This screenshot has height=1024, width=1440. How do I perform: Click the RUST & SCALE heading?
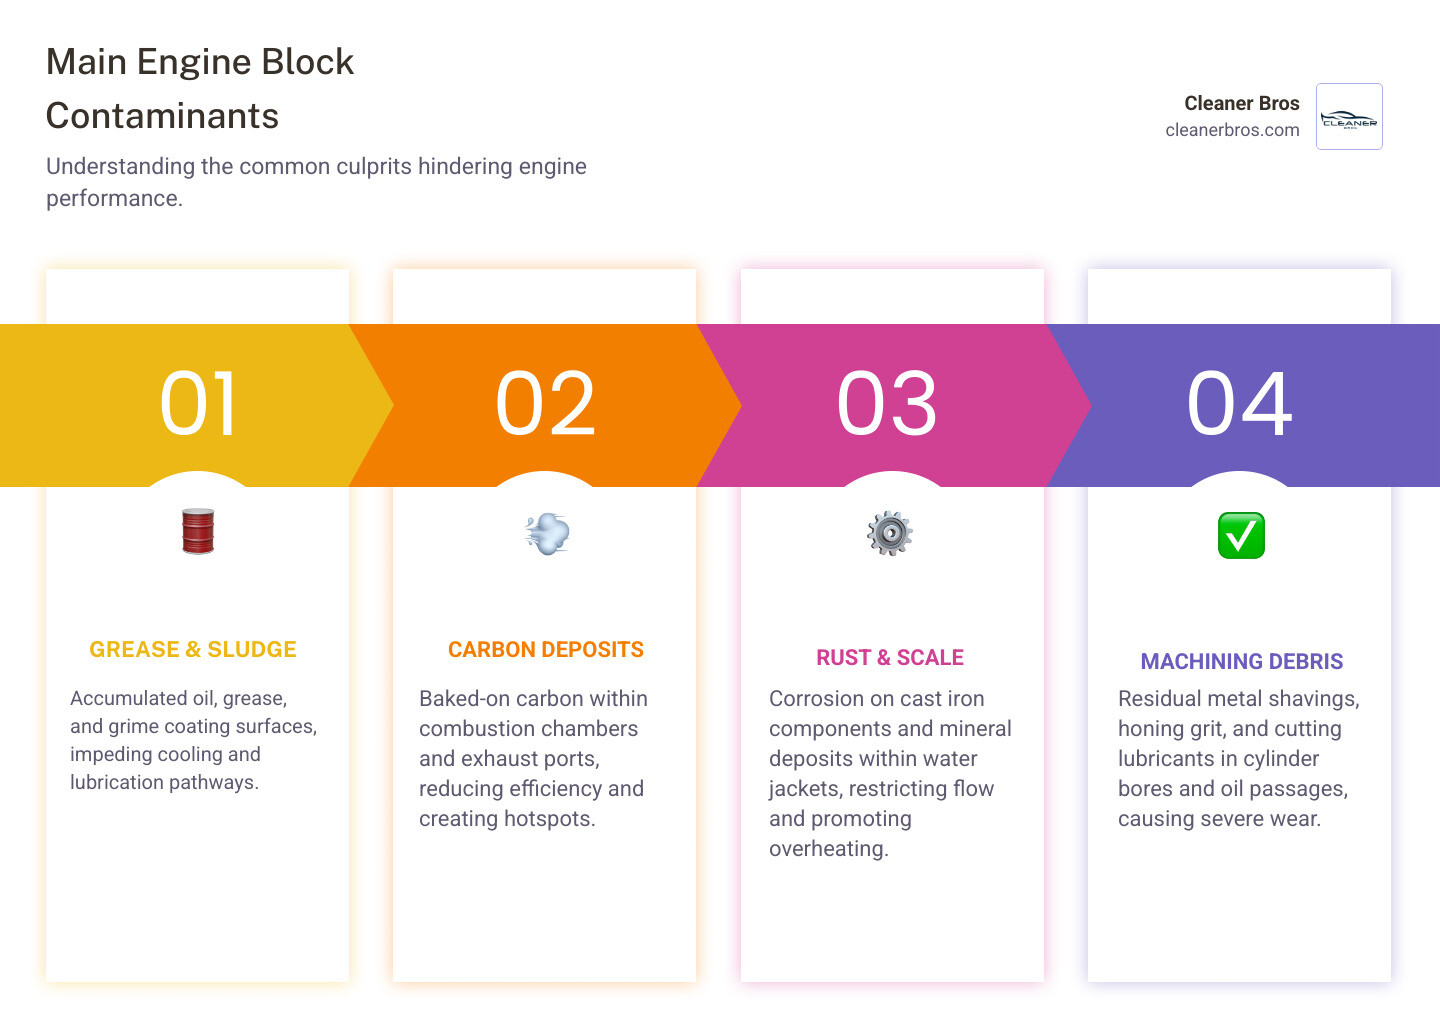[890, 658]
